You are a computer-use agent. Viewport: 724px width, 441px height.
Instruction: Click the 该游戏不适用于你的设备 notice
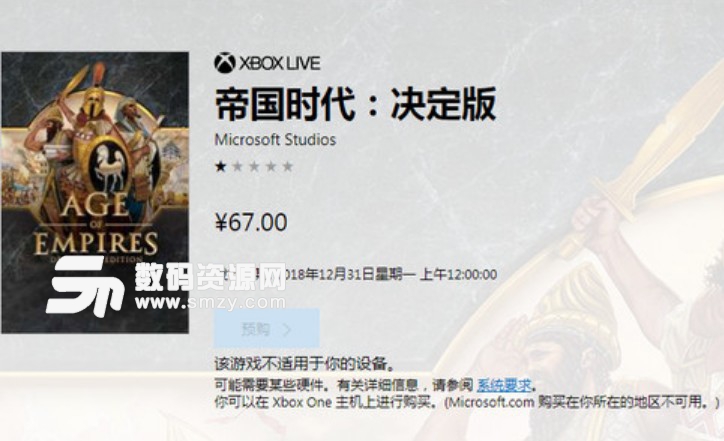coord(305,364)
